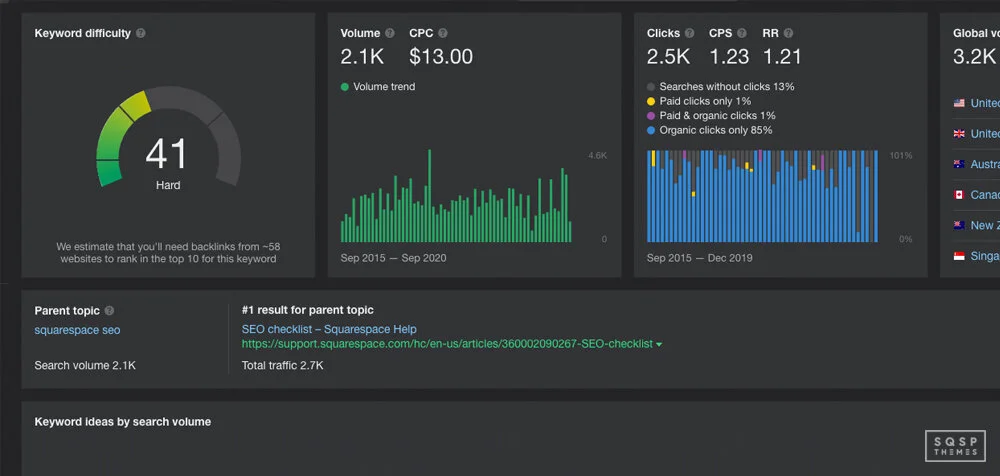Viewport: 1000px width, 476px height.
Task: Click the Keyword ideas by search volume heading
Action: tap(122, 422)
